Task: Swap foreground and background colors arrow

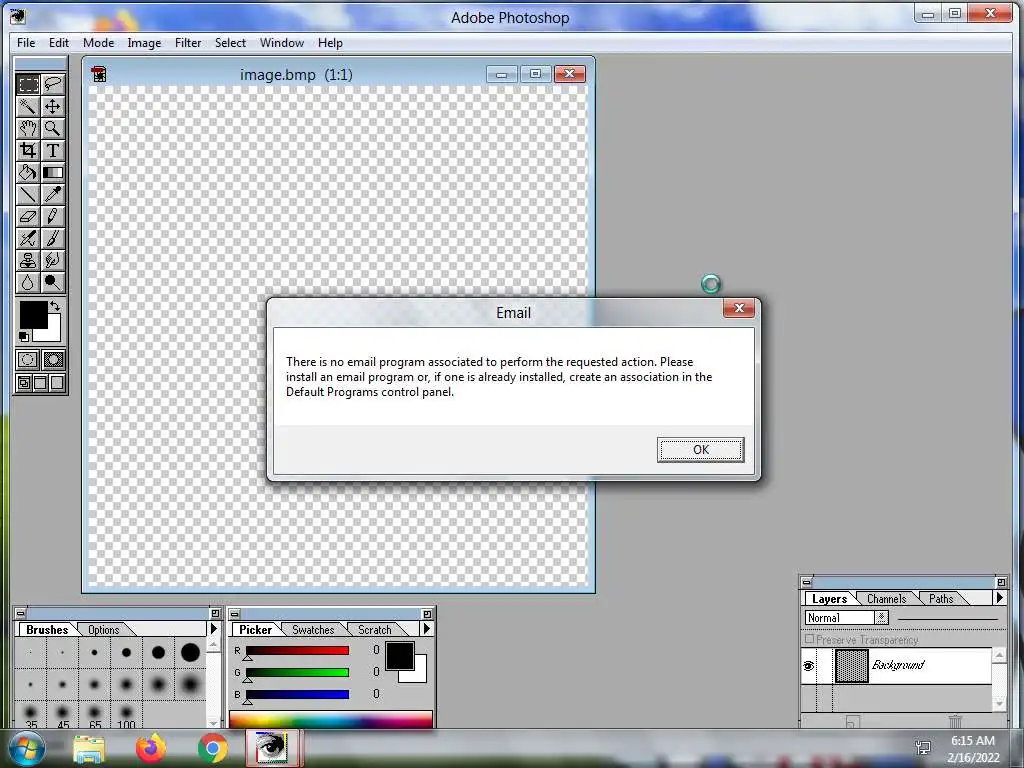Action: tap(56, 306)
